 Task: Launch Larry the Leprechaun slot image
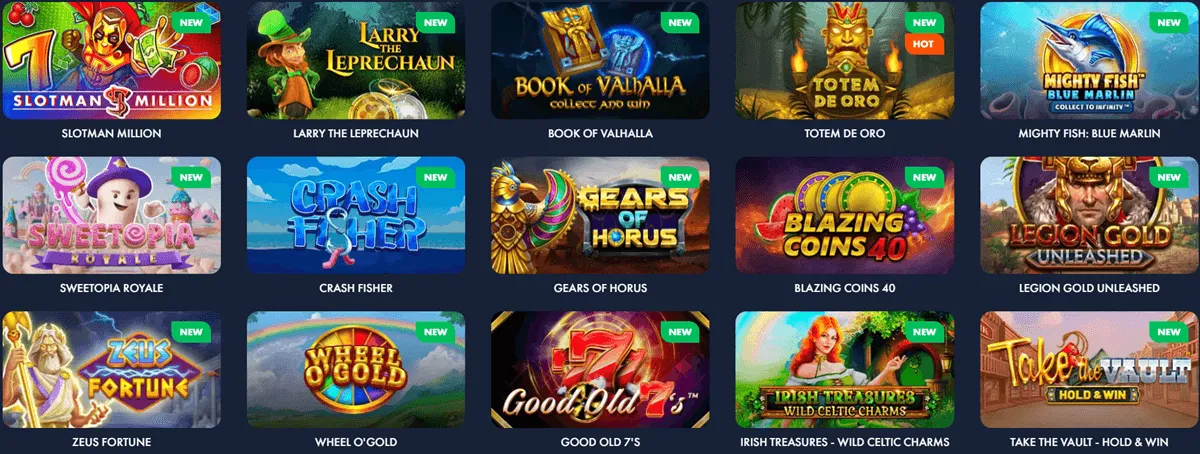[x=356, y=60]
